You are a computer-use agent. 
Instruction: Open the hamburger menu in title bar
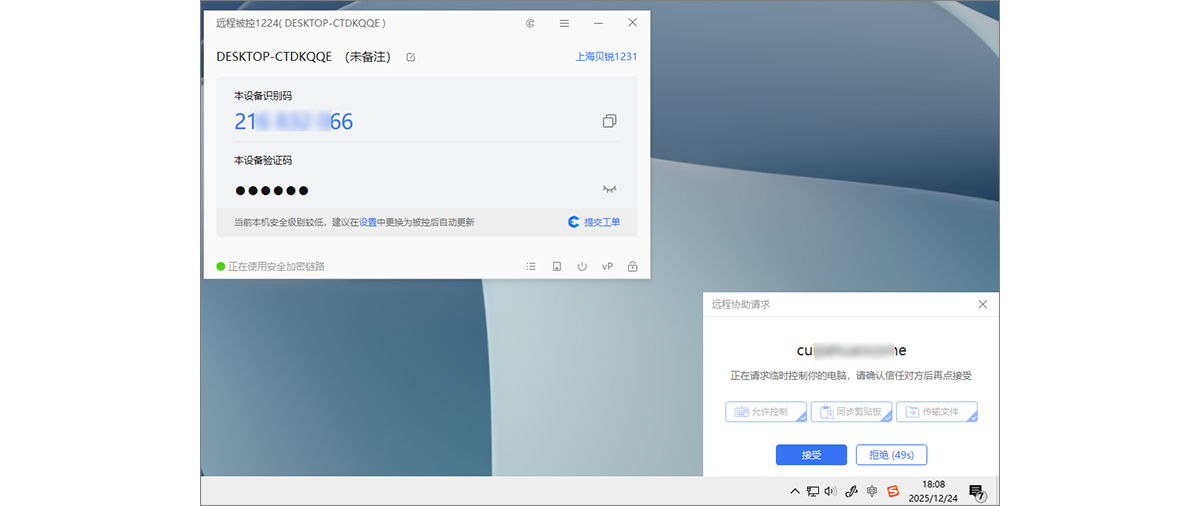[564, 22]
